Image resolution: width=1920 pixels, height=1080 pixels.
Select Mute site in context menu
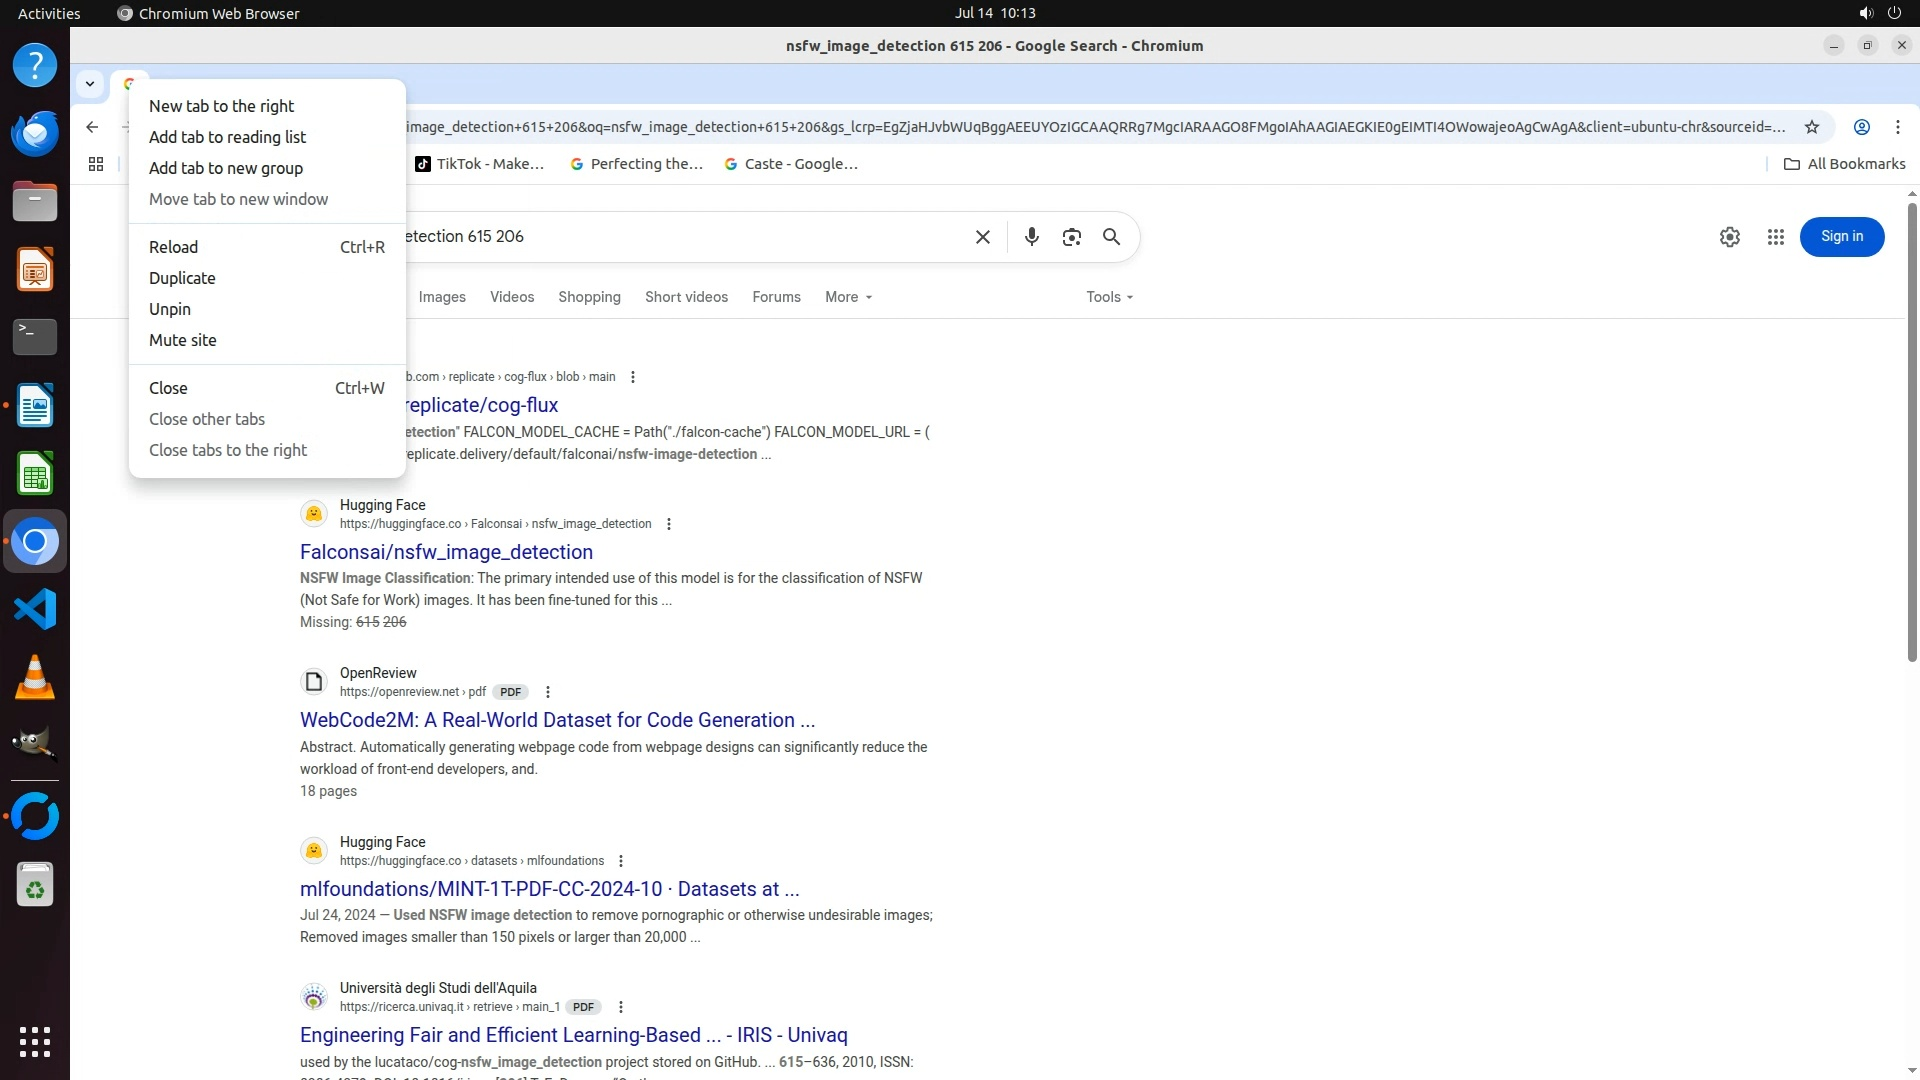(183, 340)
